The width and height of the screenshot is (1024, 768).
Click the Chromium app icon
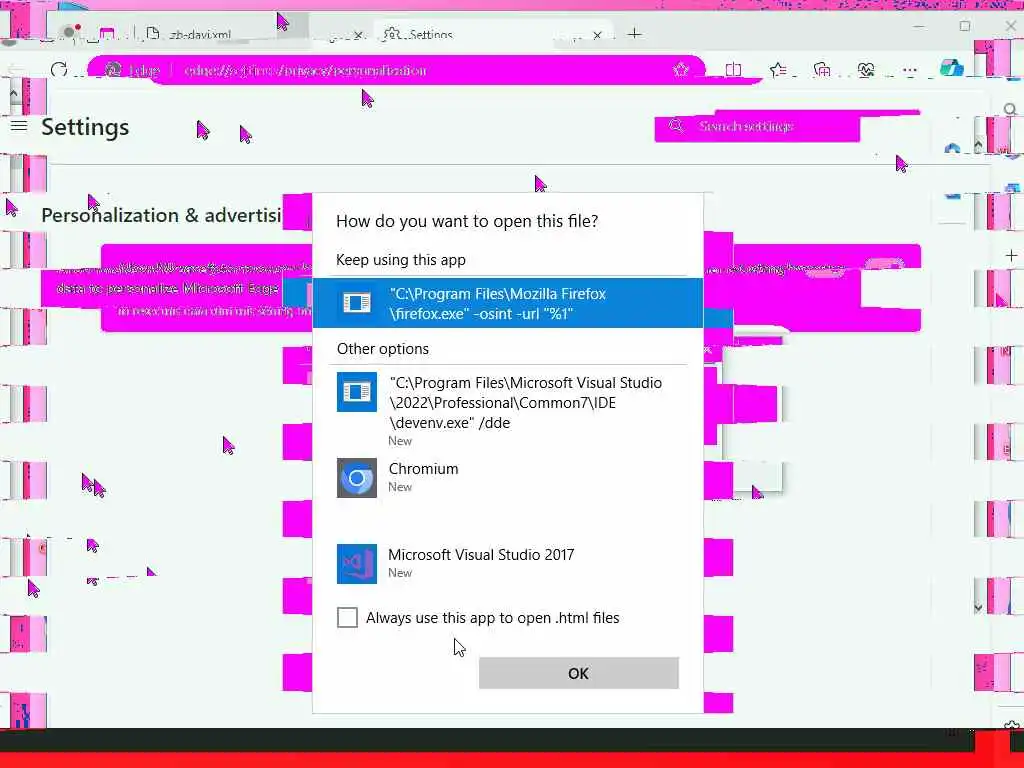[357, 477]
